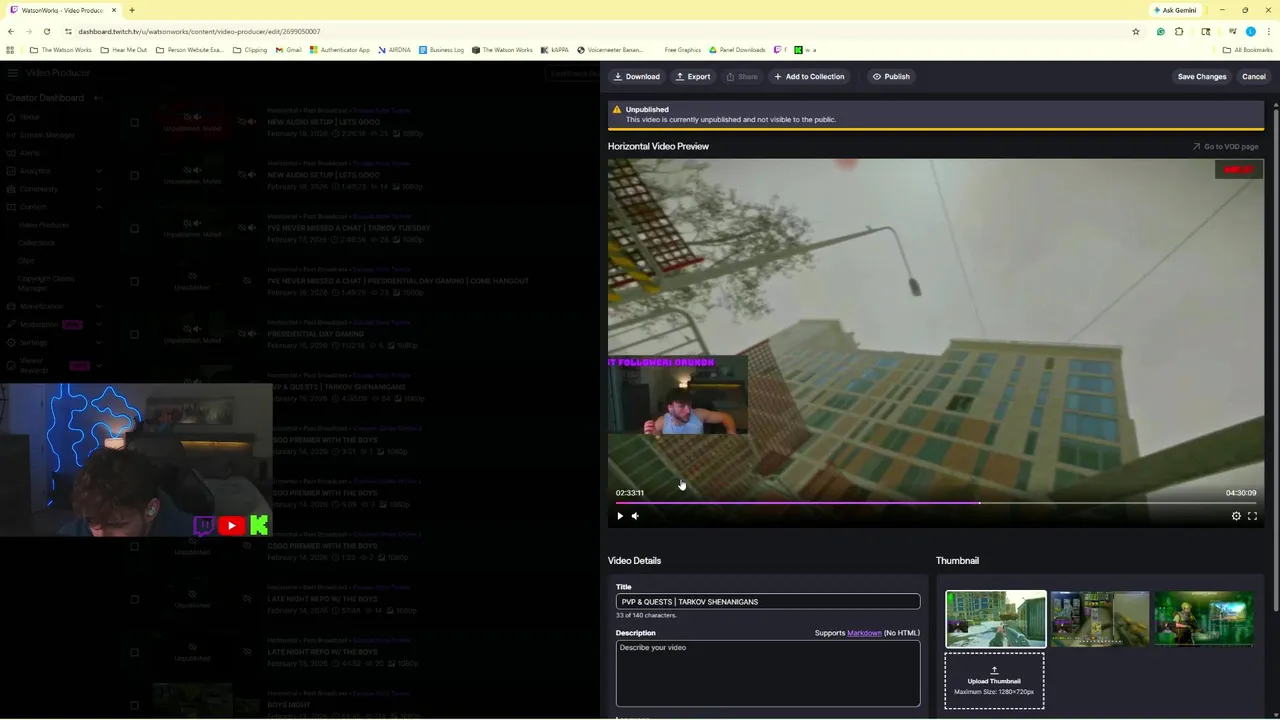Screen dimensions: 1280x720
Task: Bookmark this page with the star icon
Action: coord(1136,32)
